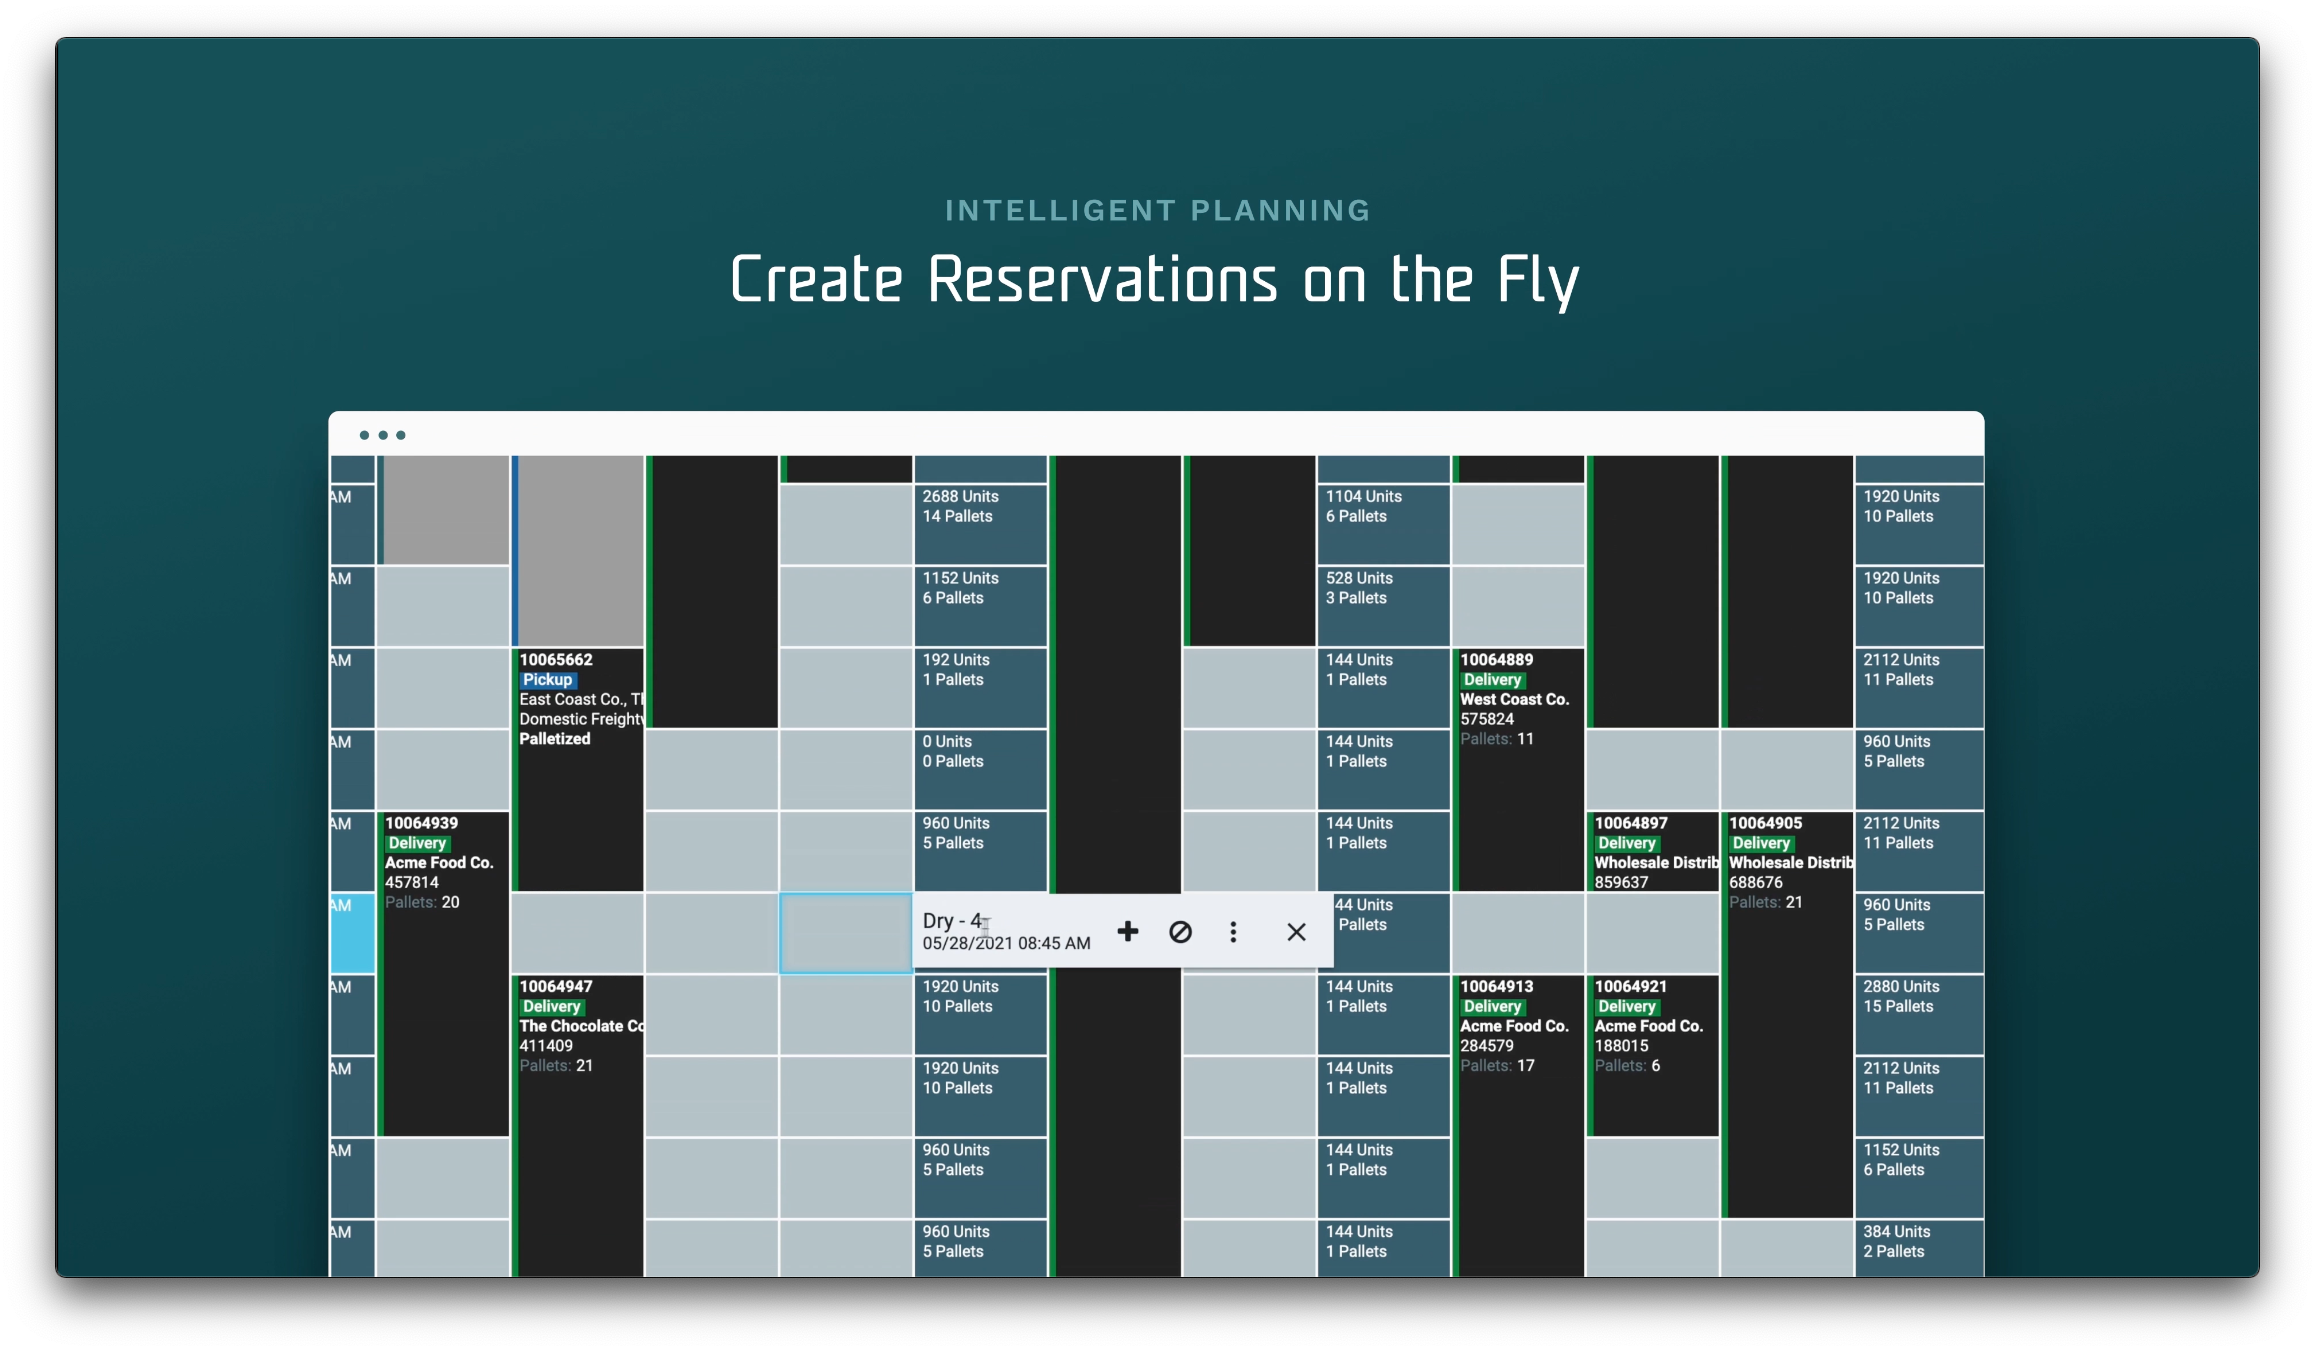Click the window control dots in the title bar
Image resolution: width=2315 pixels, height=1351 pixels.
(x=381, y=434)
